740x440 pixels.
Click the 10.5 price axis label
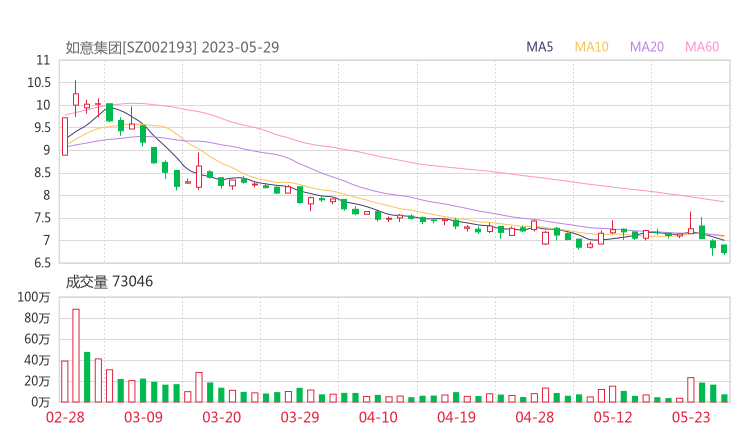pyautogui.click(x=39, y=83)
